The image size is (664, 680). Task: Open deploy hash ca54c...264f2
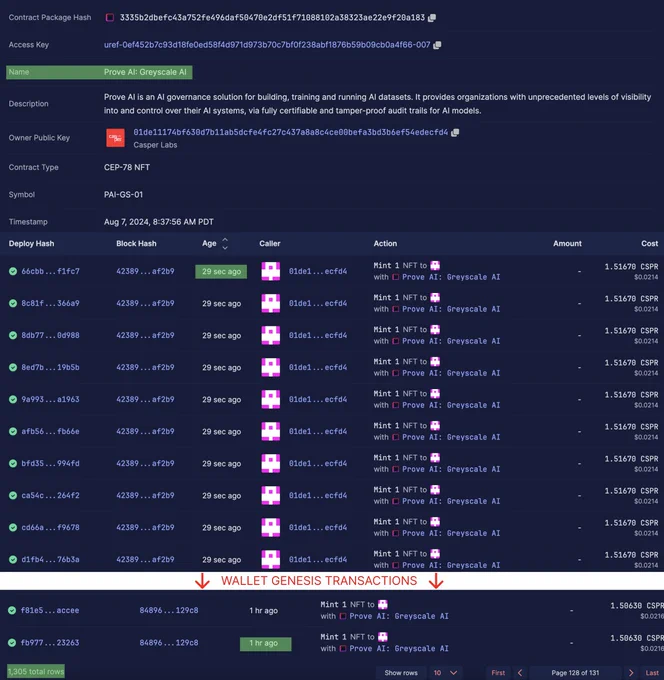pyautogui.click(x=50, y=495)
